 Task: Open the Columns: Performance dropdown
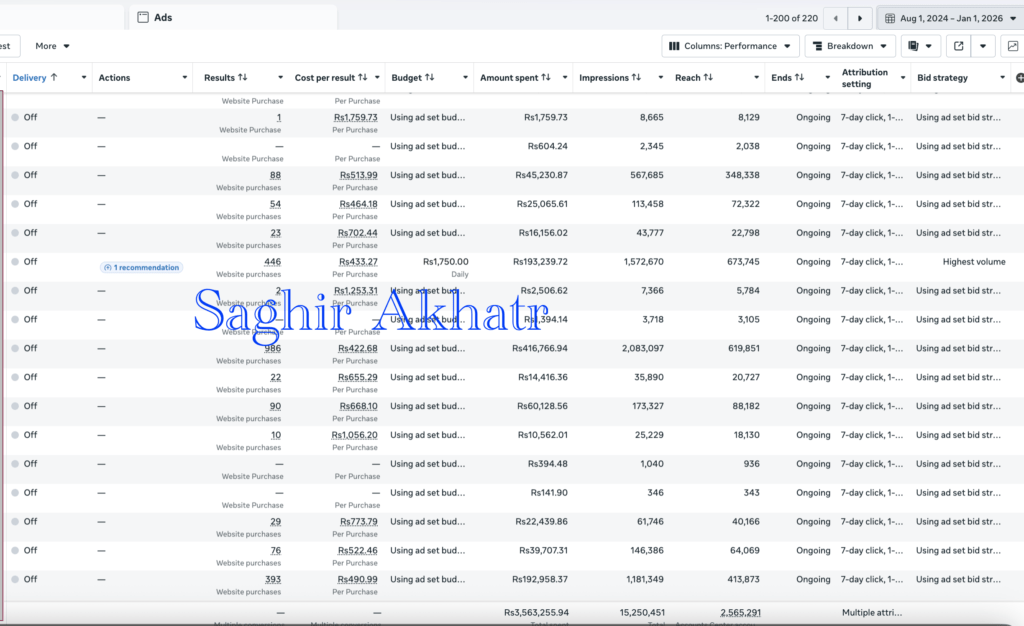730,46
